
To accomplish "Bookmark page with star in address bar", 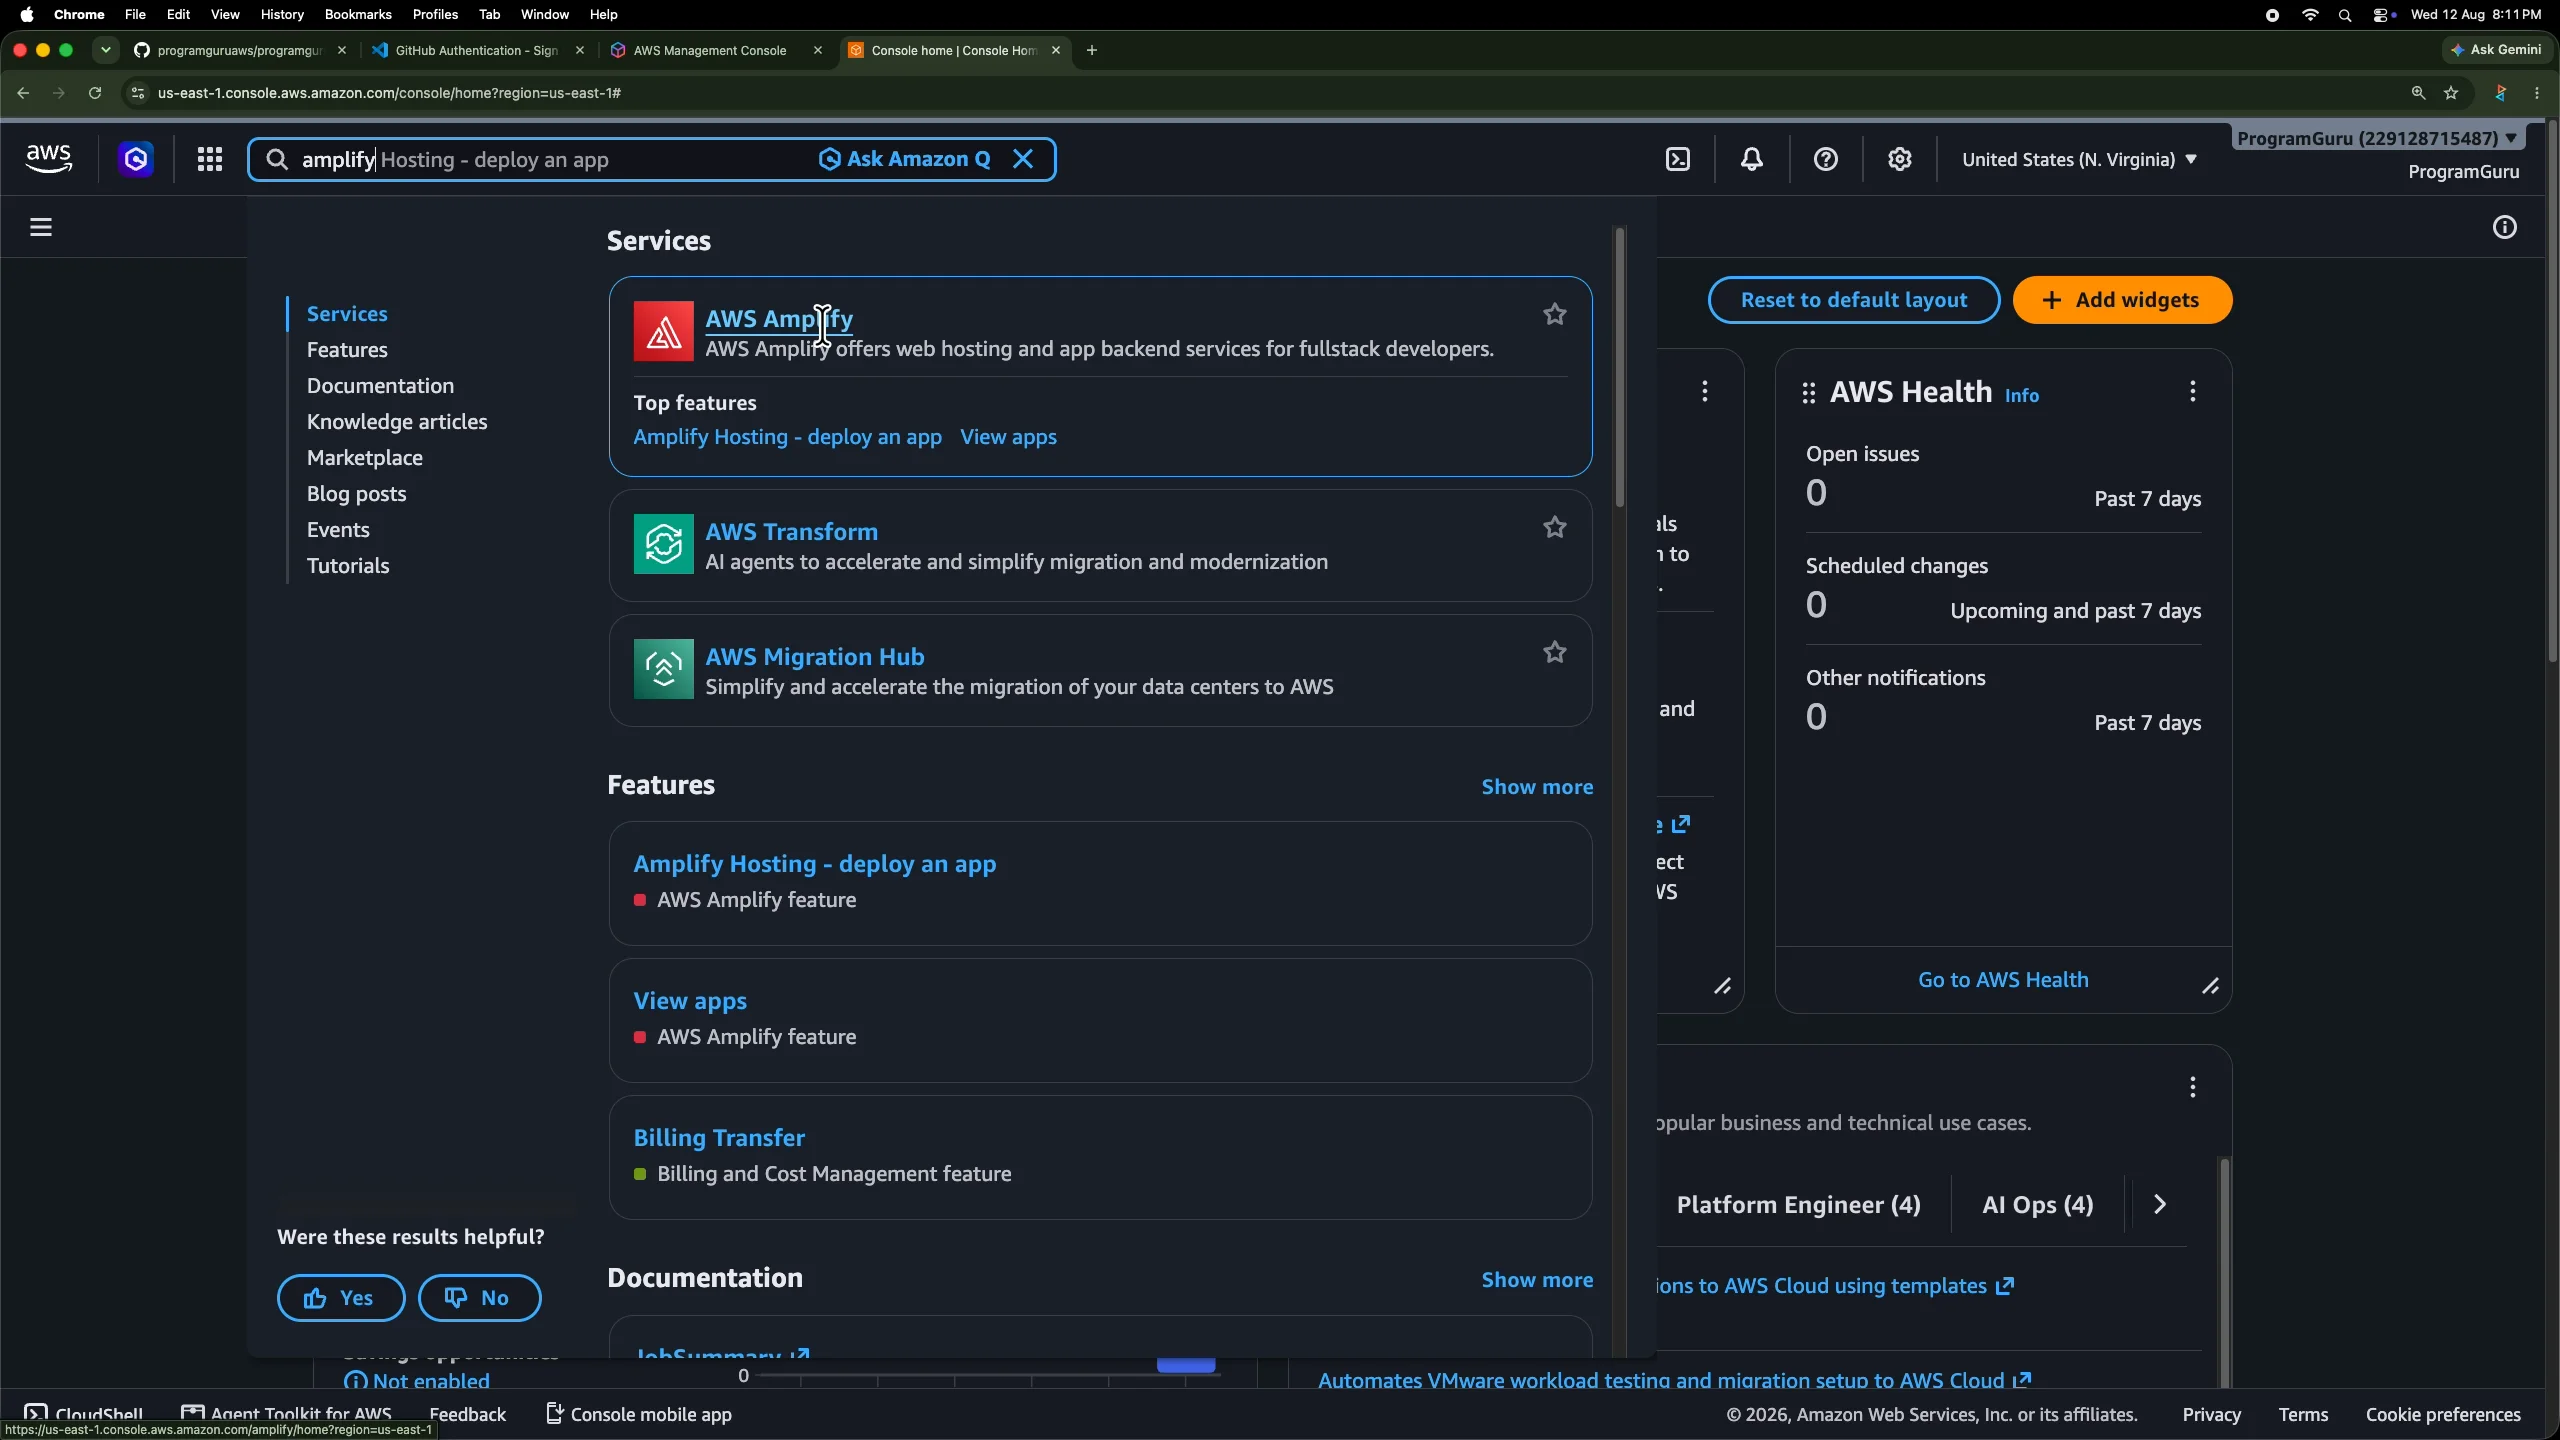I will pos(2451,93).
